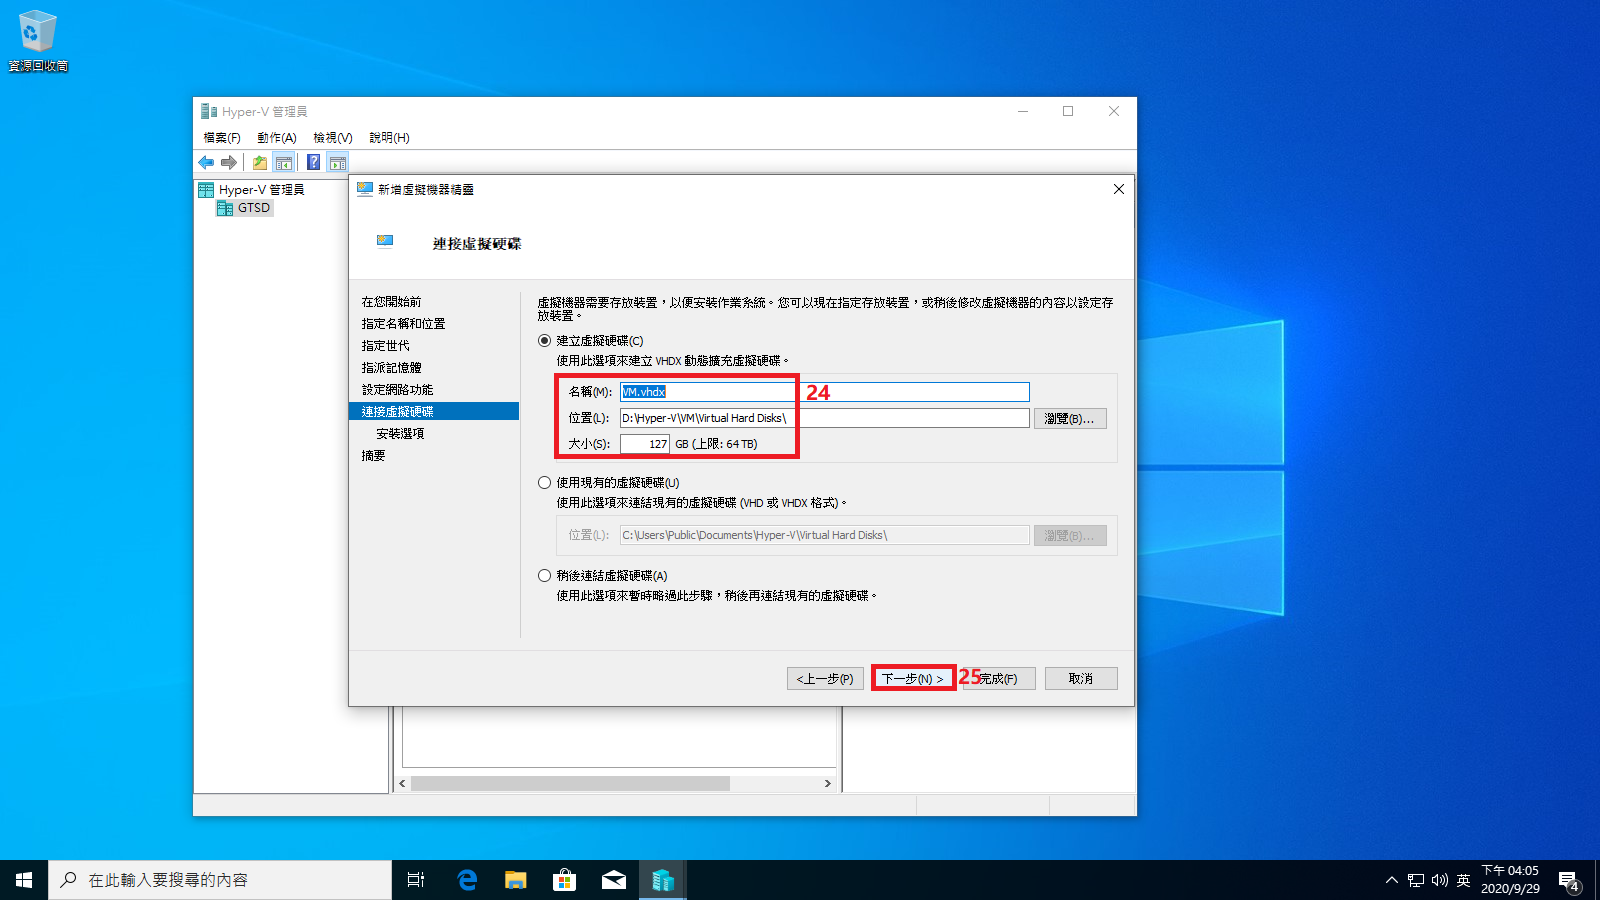Image resolution: width=1600 pixels, height=900 pixels.
Task: Toggle the show/hide action pane icon
Action: pyautogui.click(x=338, y=162)
